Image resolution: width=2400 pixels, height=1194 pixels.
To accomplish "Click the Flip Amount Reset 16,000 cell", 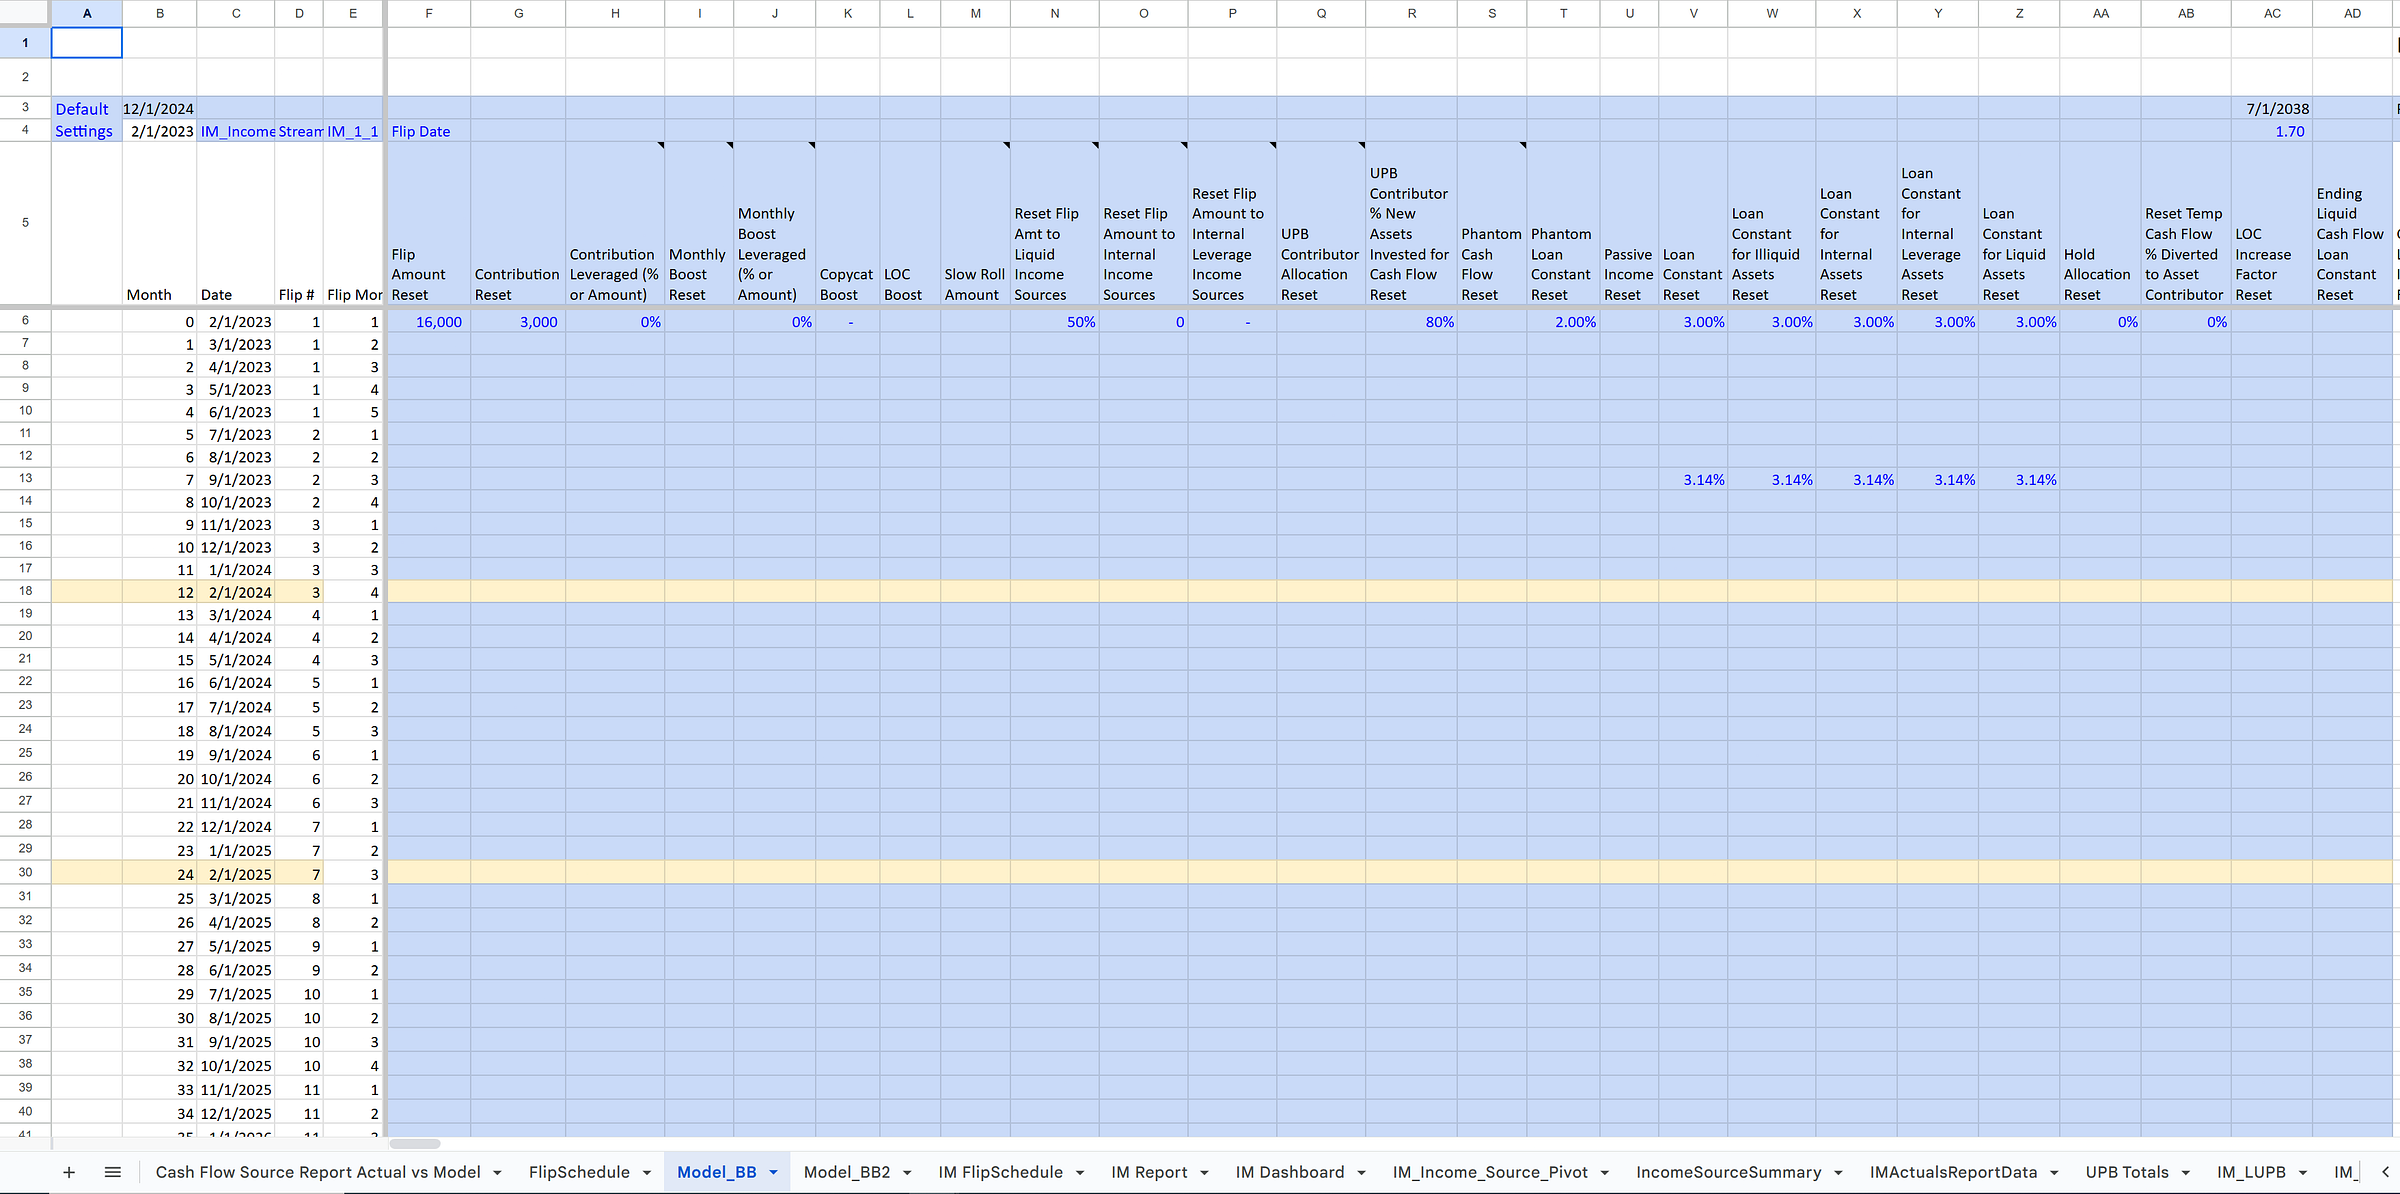I will (x=428, y=322).
